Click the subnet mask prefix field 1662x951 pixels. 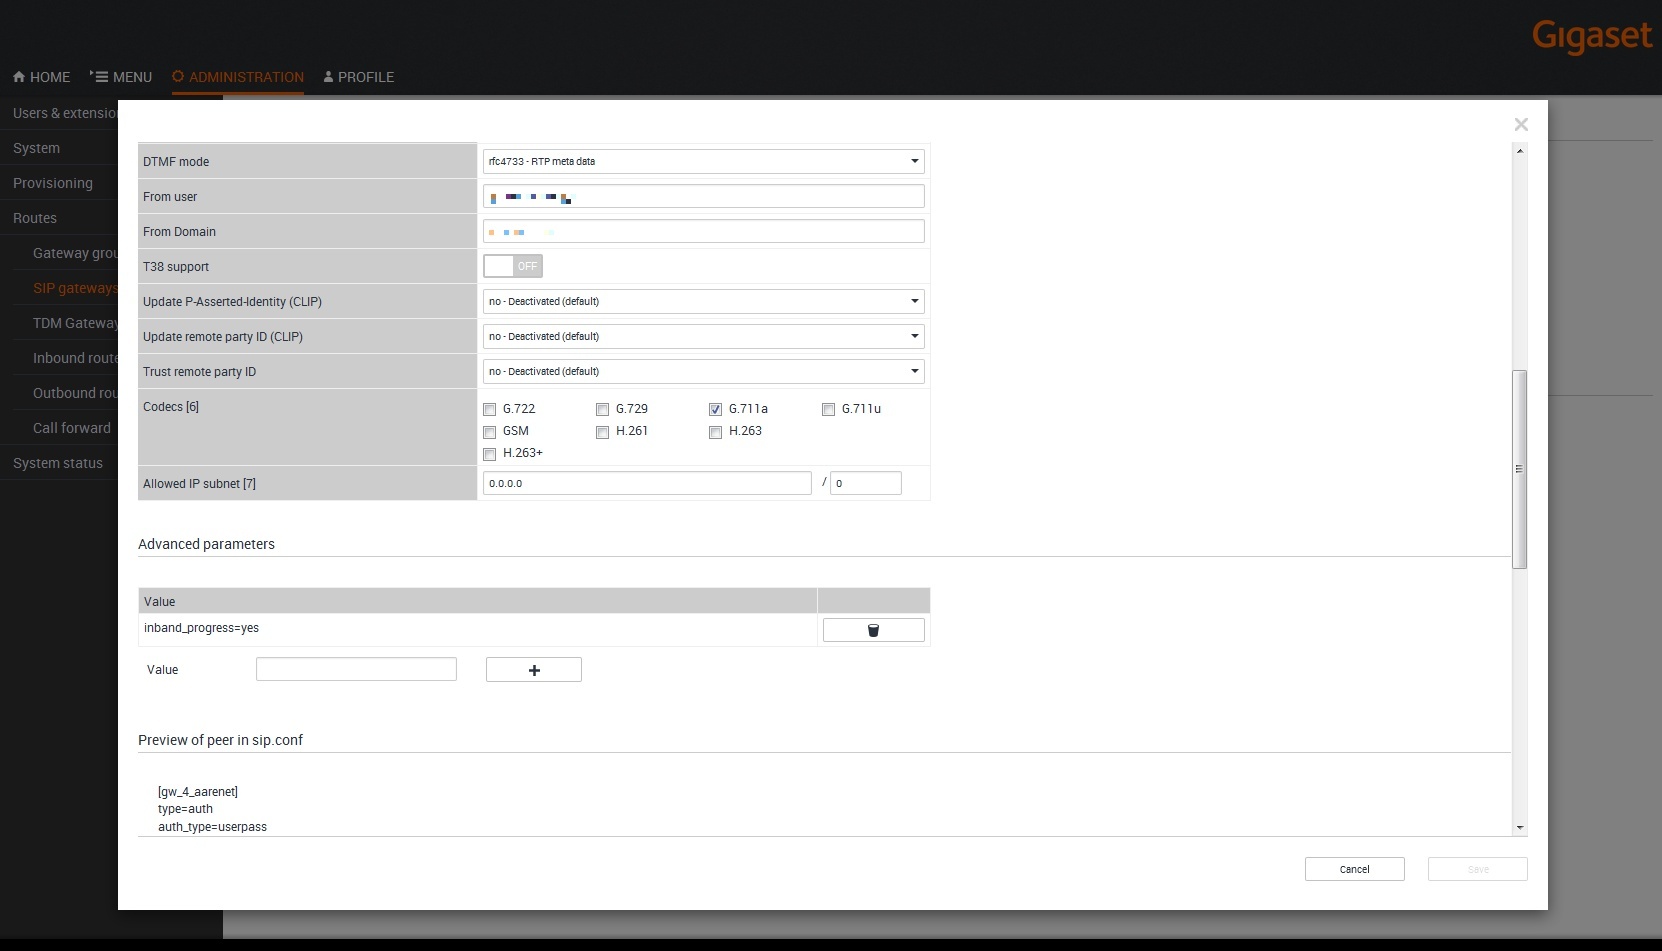pos(866,483)
